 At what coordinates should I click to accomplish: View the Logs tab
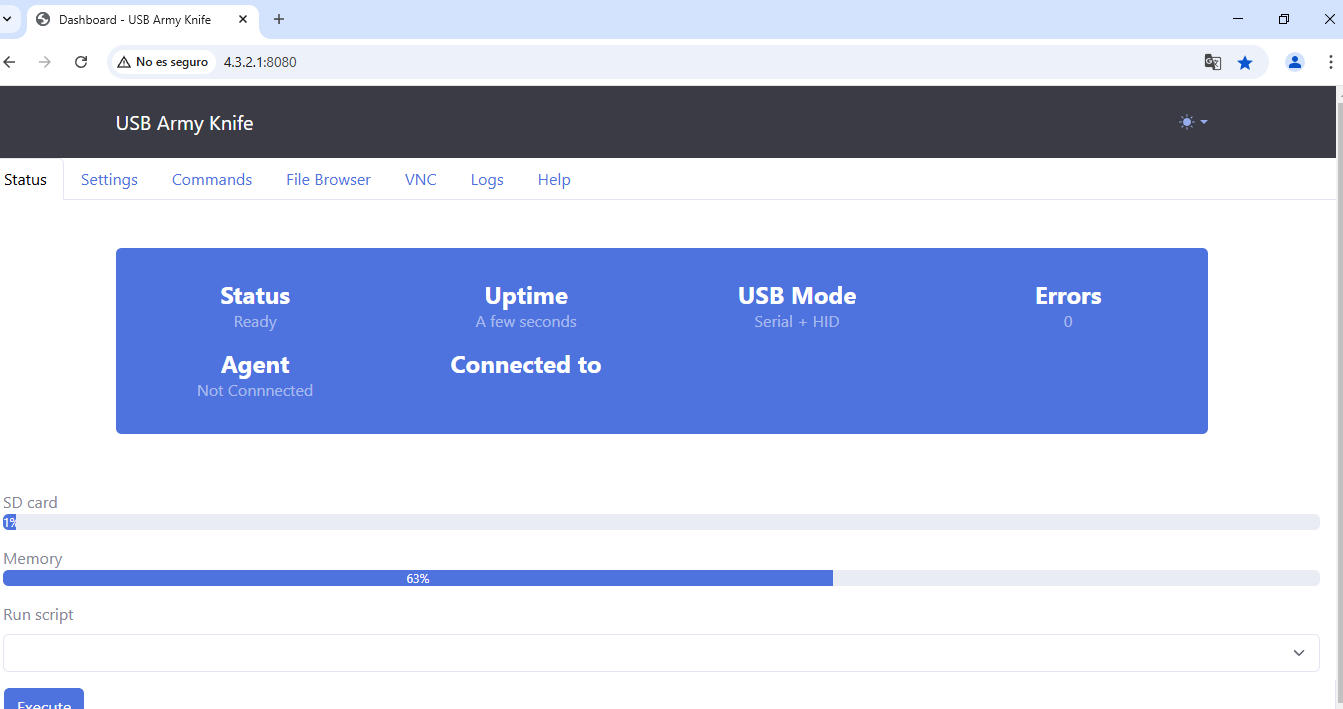pos(487,180)
